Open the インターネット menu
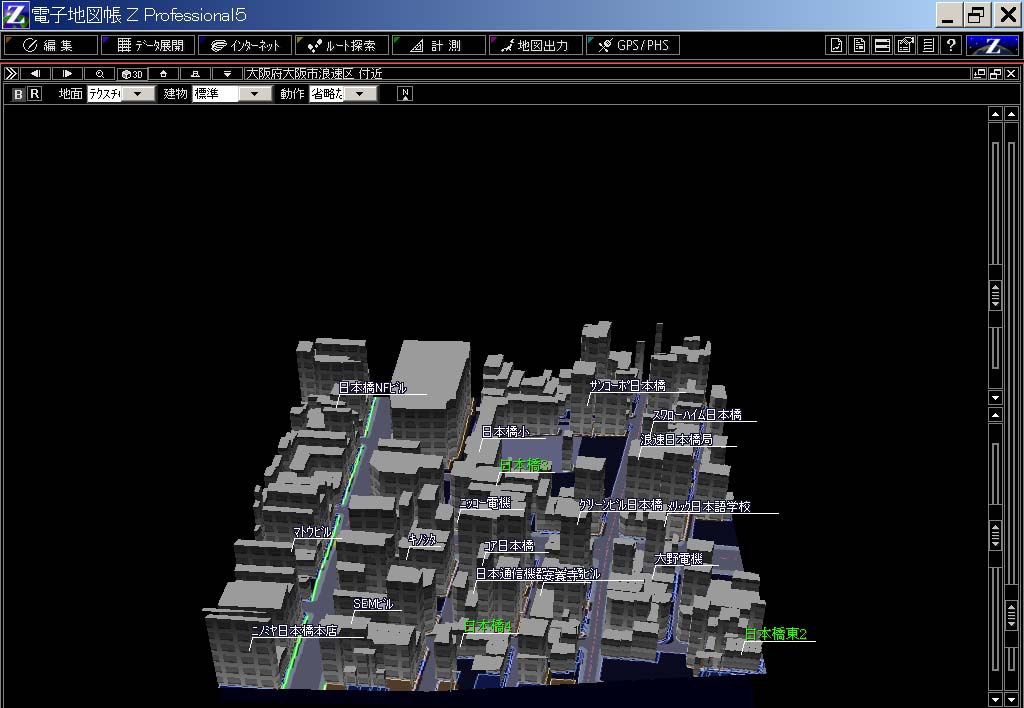Image resolution: width=1024 pixels, height=708 pixels. point(245,45)
